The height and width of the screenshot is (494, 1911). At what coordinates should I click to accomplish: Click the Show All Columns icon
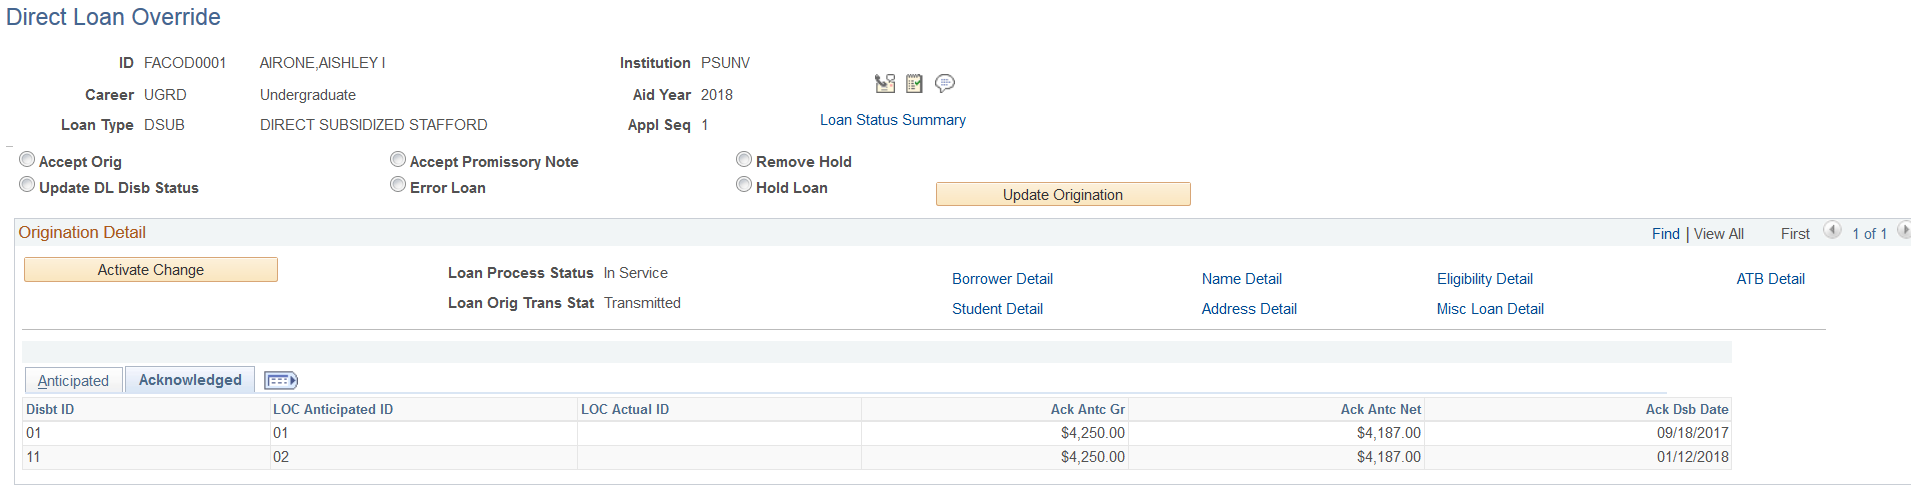281,380
